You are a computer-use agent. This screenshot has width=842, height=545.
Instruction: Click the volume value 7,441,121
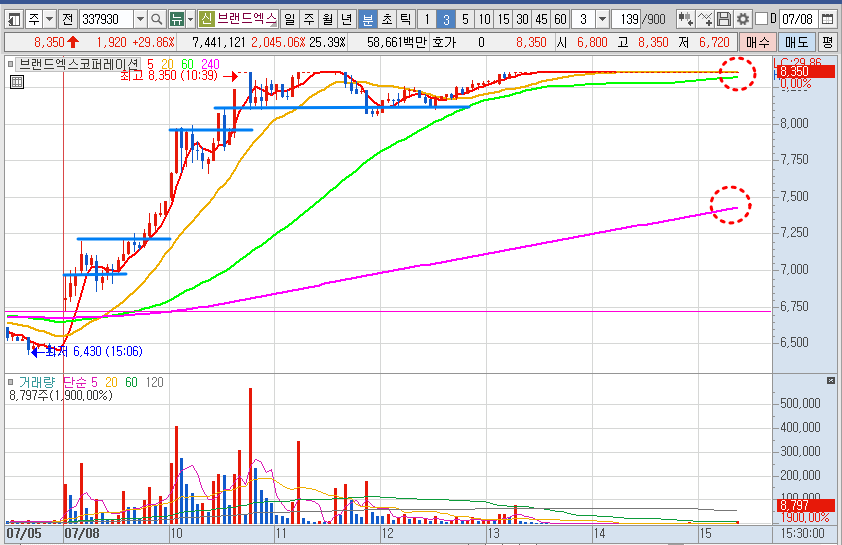pos(218,42)
